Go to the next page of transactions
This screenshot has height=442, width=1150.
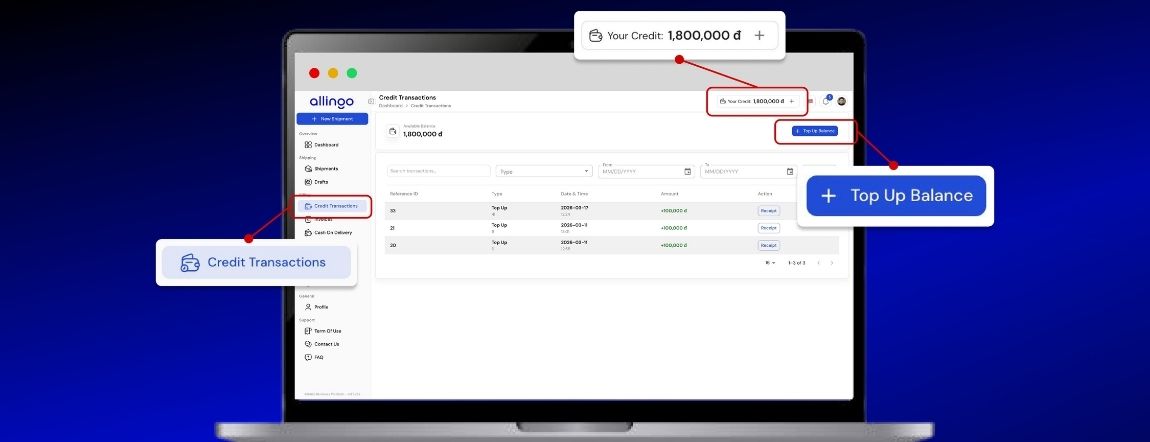click(832, 262)
